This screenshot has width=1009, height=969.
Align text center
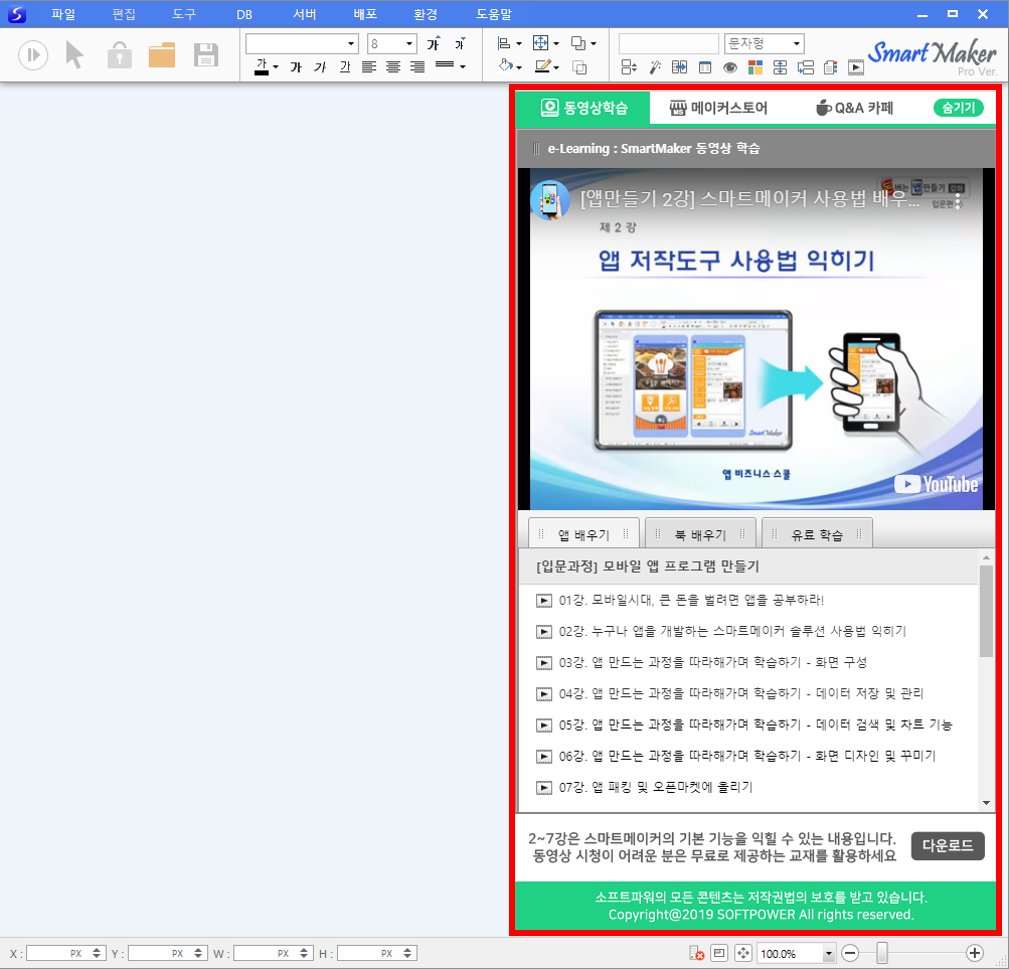(x=393, y=66)
